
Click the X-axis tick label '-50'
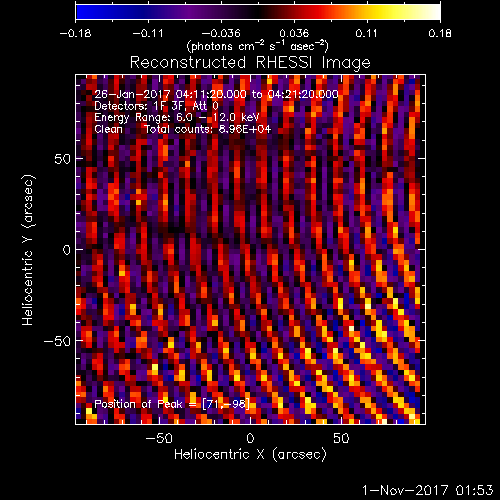point(159,438)
